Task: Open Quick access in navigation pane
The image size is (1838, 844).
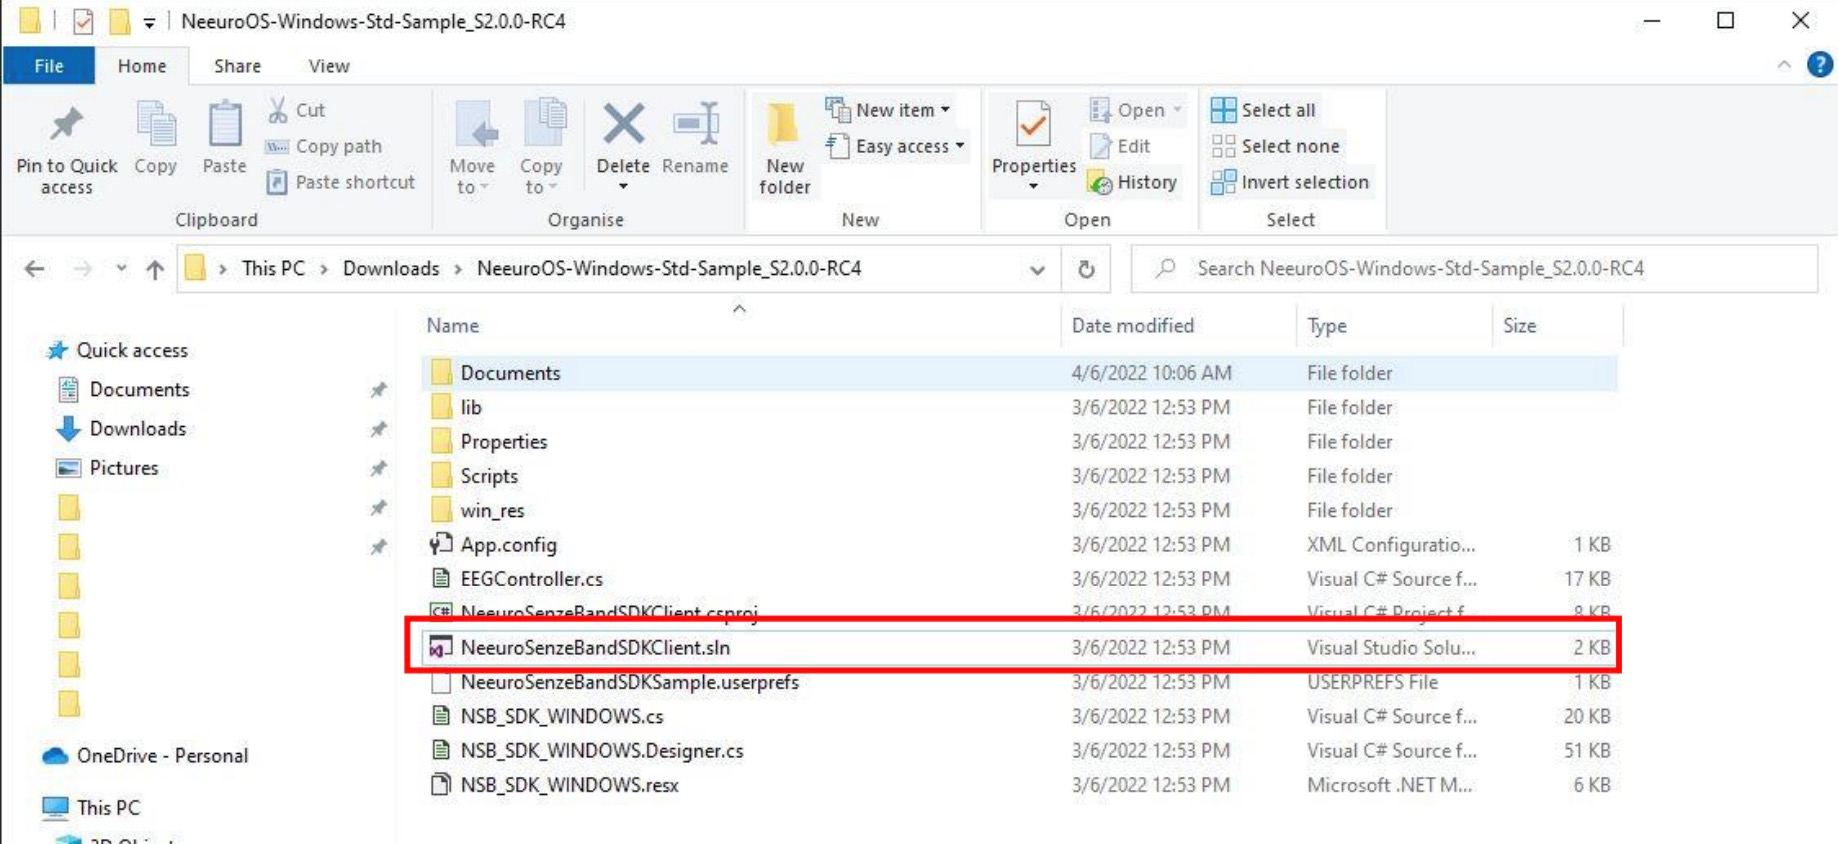Action: click(132, 350)
